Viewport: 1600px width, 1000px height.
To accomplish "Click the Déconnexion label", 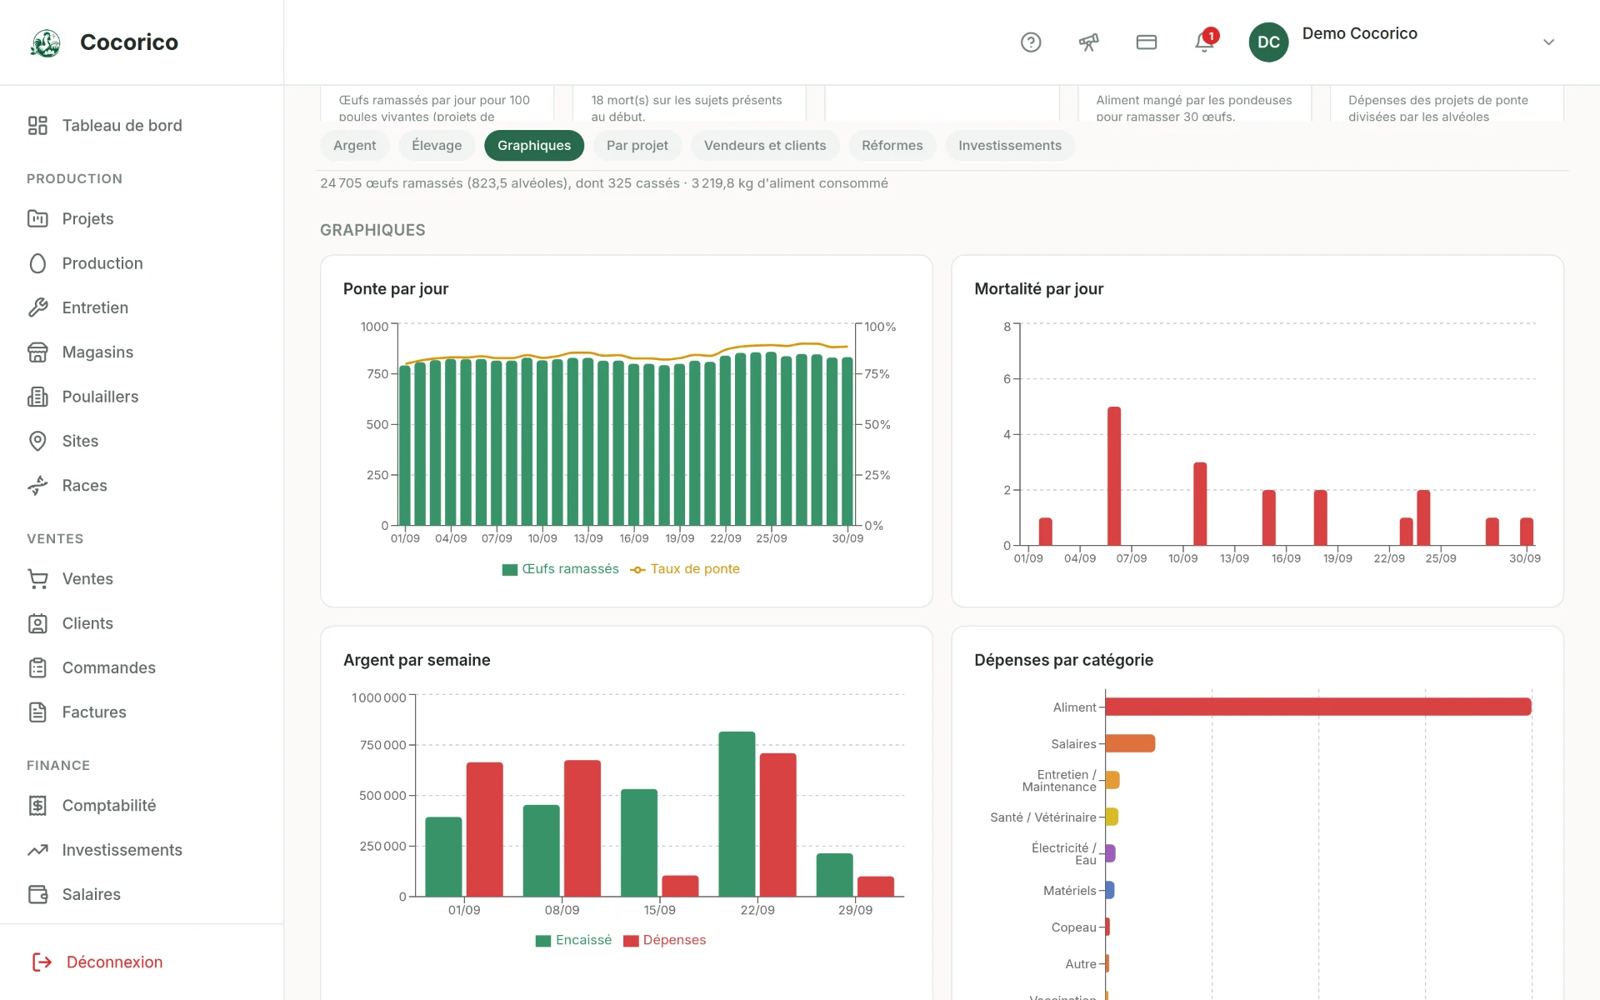I will [x=114, y=962].
